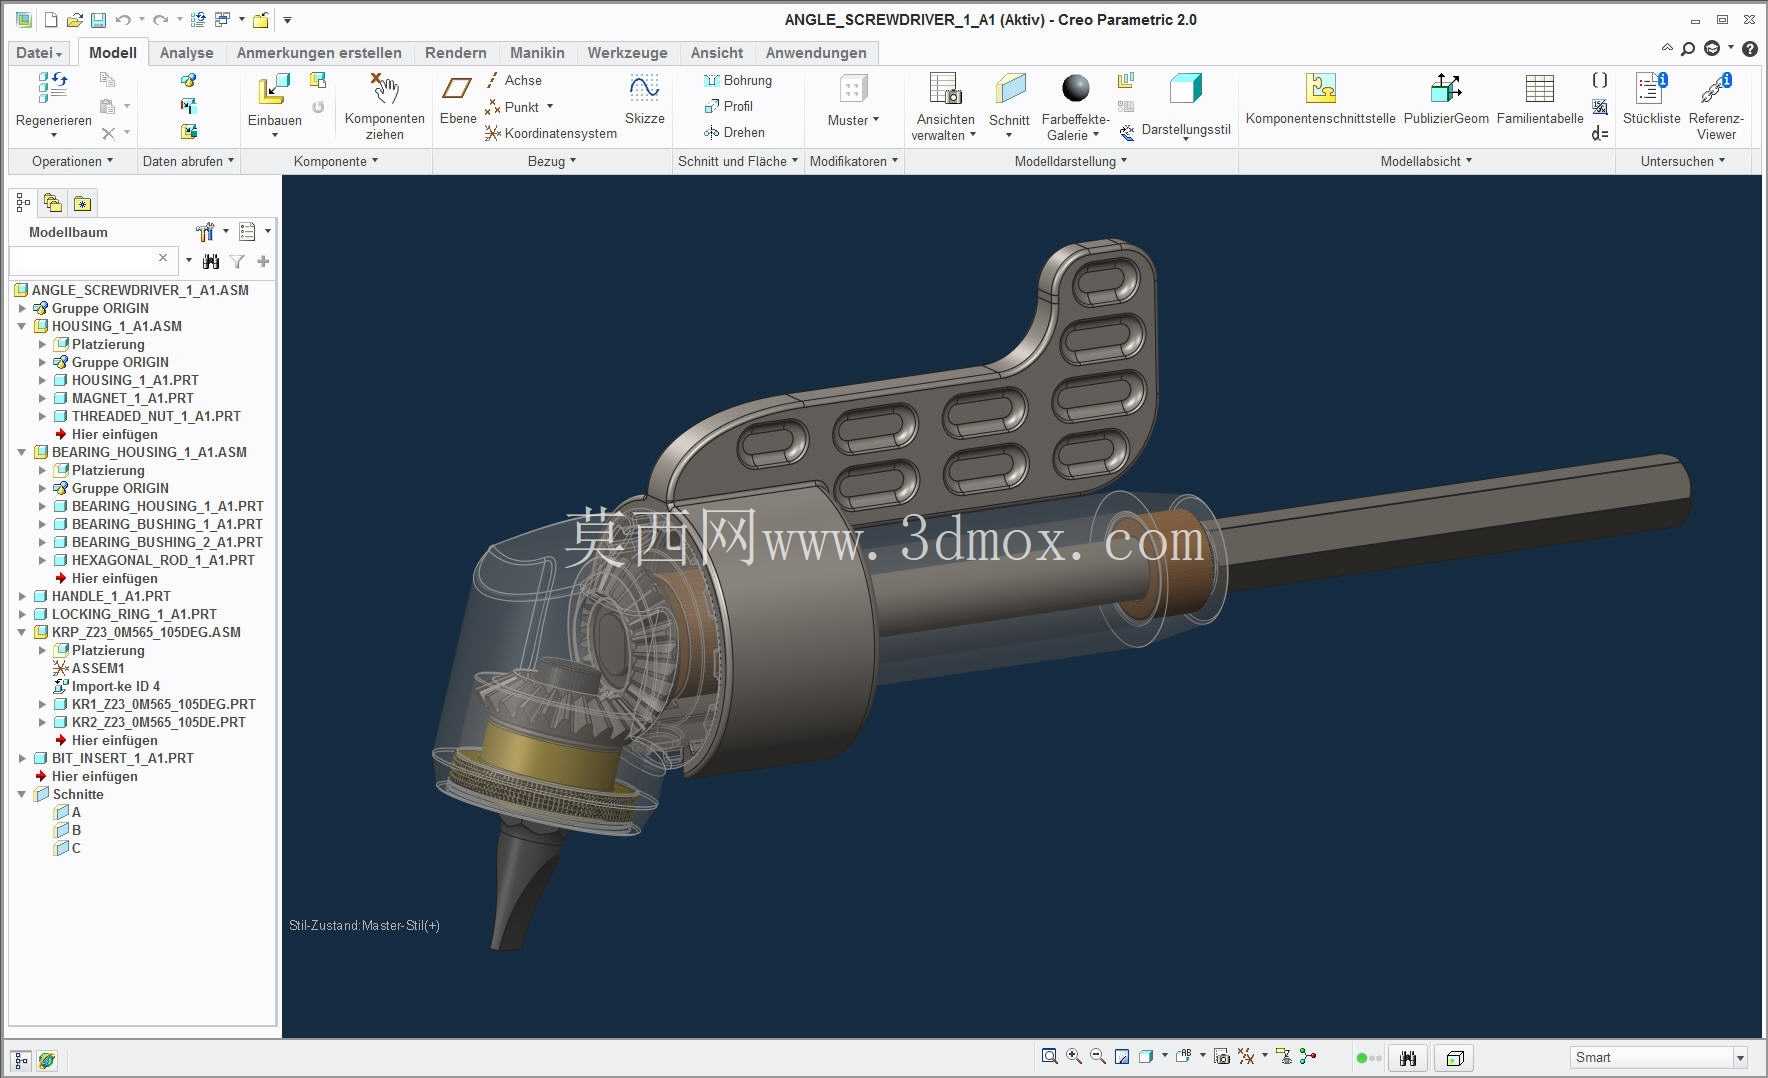Open the Stückliste bill of materials
Viewport: 1768px width, 1078px height.
click(1651, 88)
